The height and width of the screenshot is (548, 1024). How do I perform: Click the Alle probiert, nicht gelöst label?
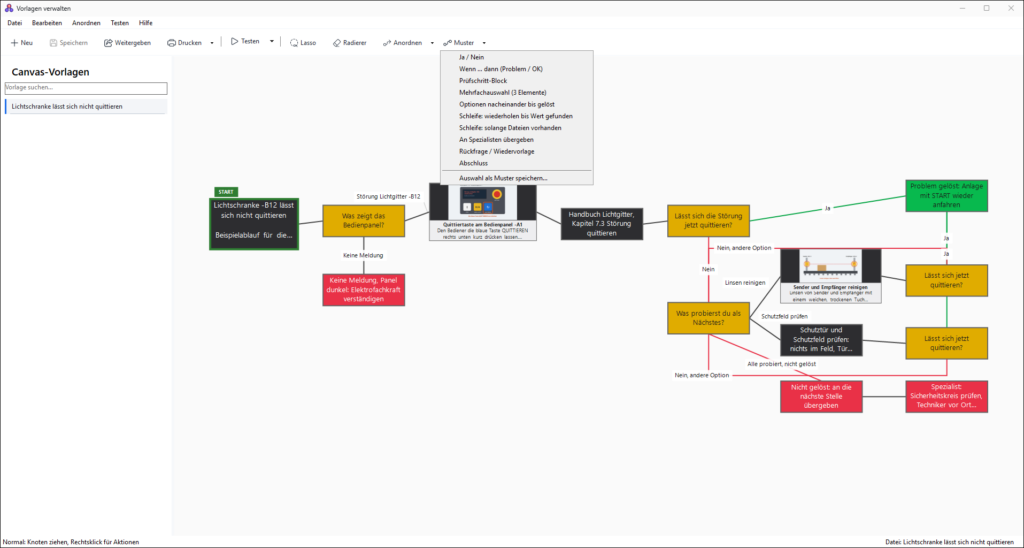pyautogui.click(x=782, y=364)
